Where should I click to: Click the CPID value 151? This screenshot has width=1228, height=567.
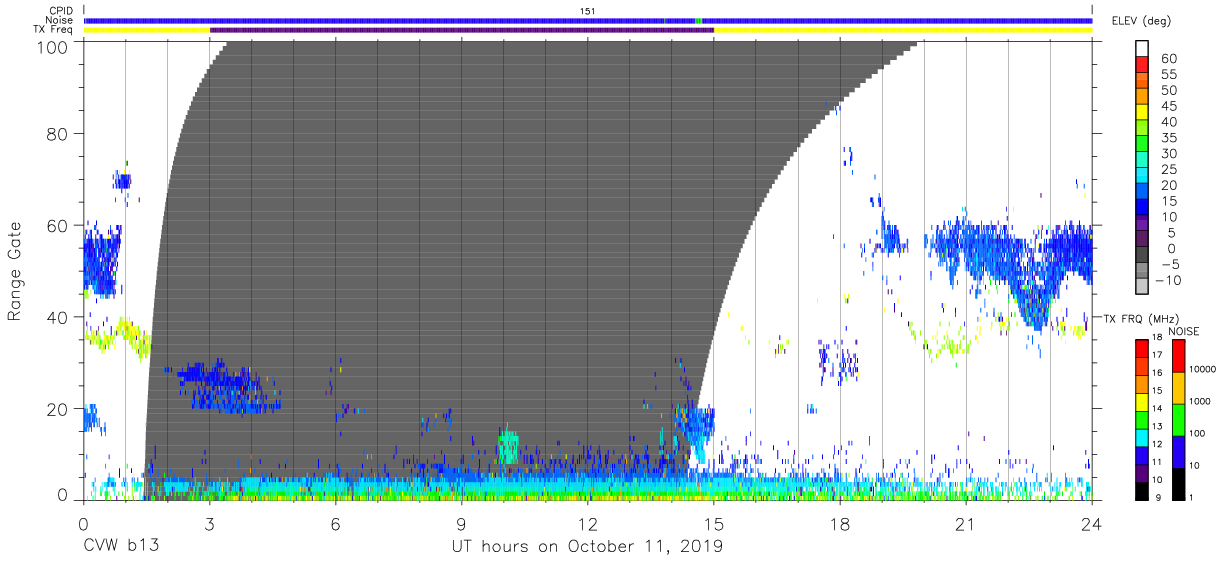tap(588, 11)
